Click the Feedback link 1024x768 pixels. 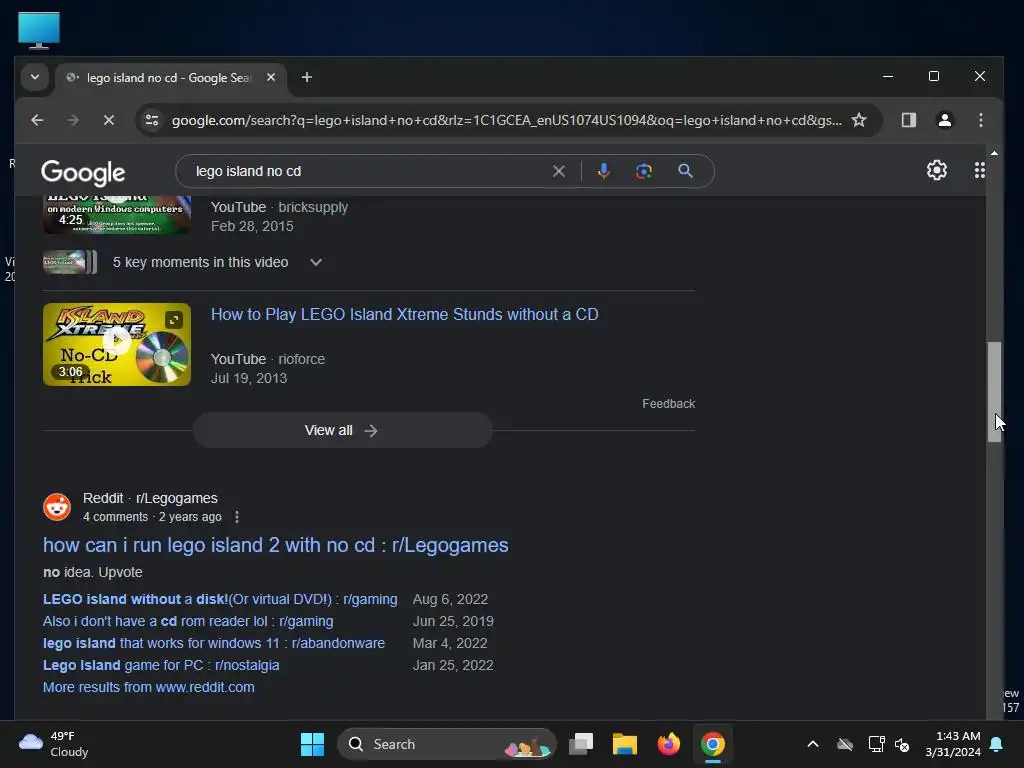tap(668, 404)
